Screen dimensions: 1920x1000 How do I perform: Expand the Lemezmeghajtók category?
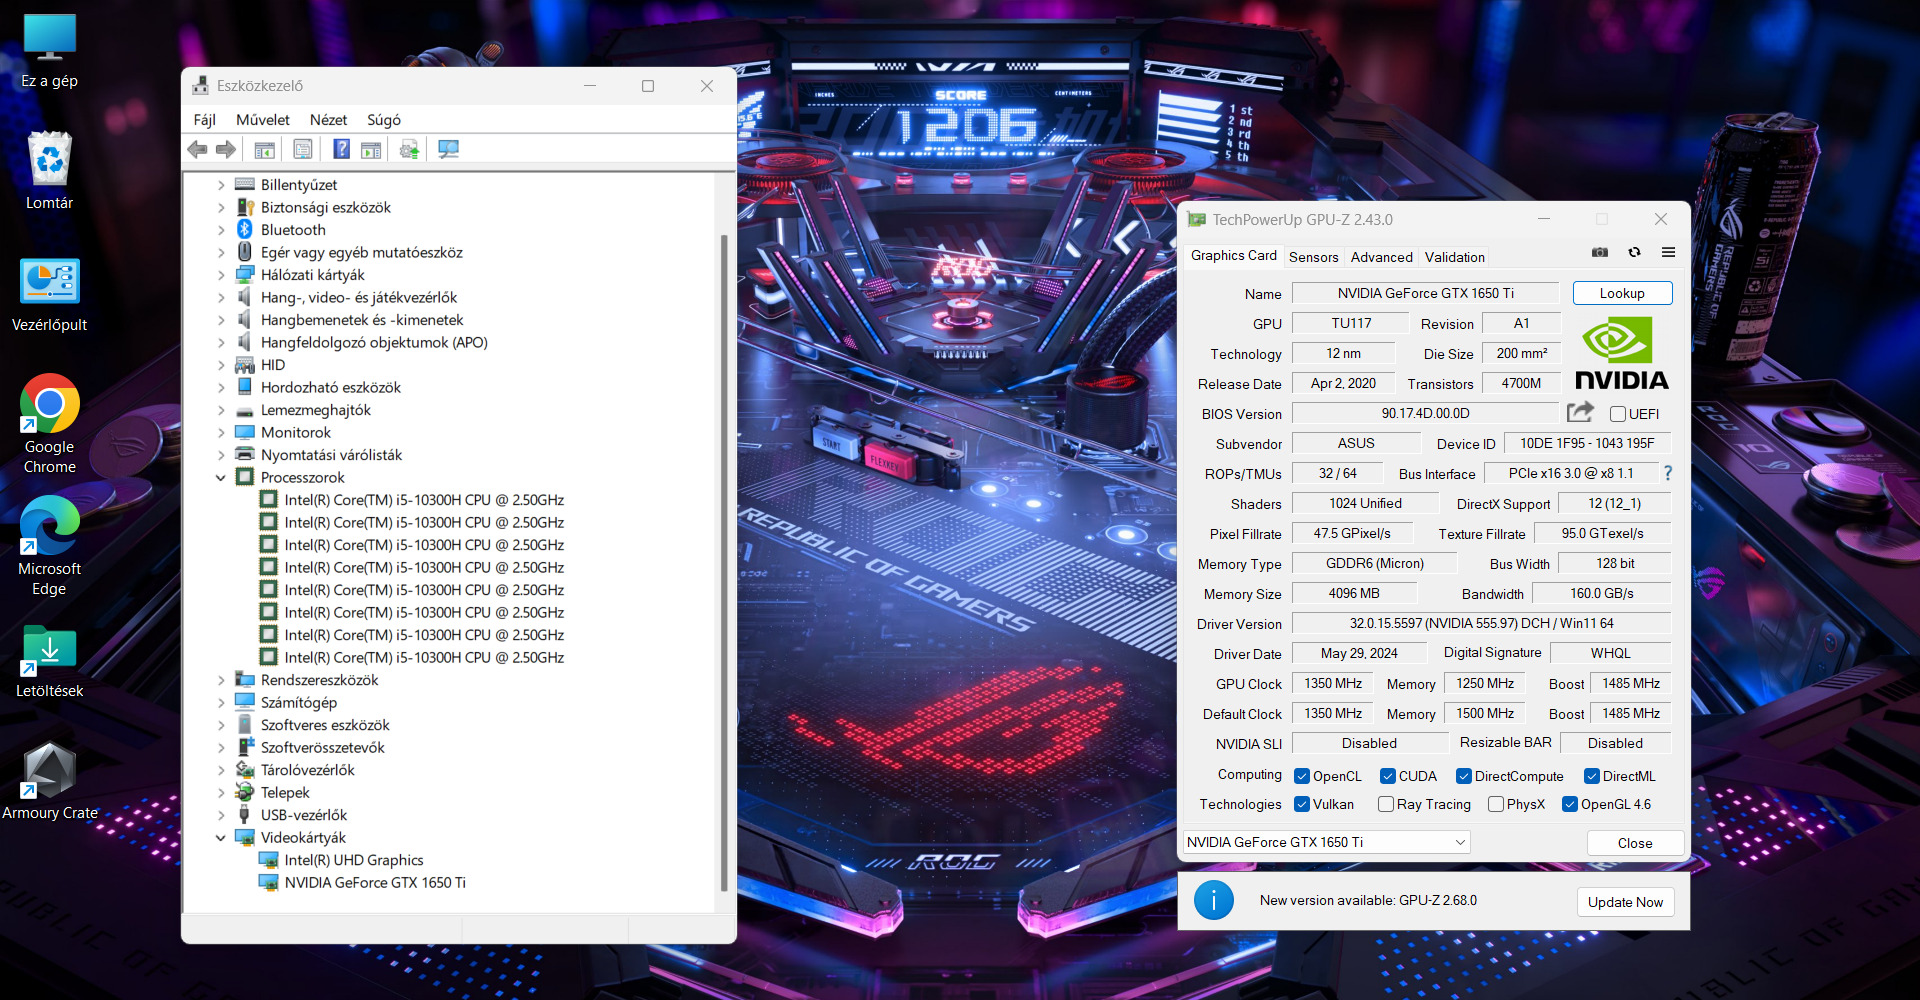click(221, 410)
